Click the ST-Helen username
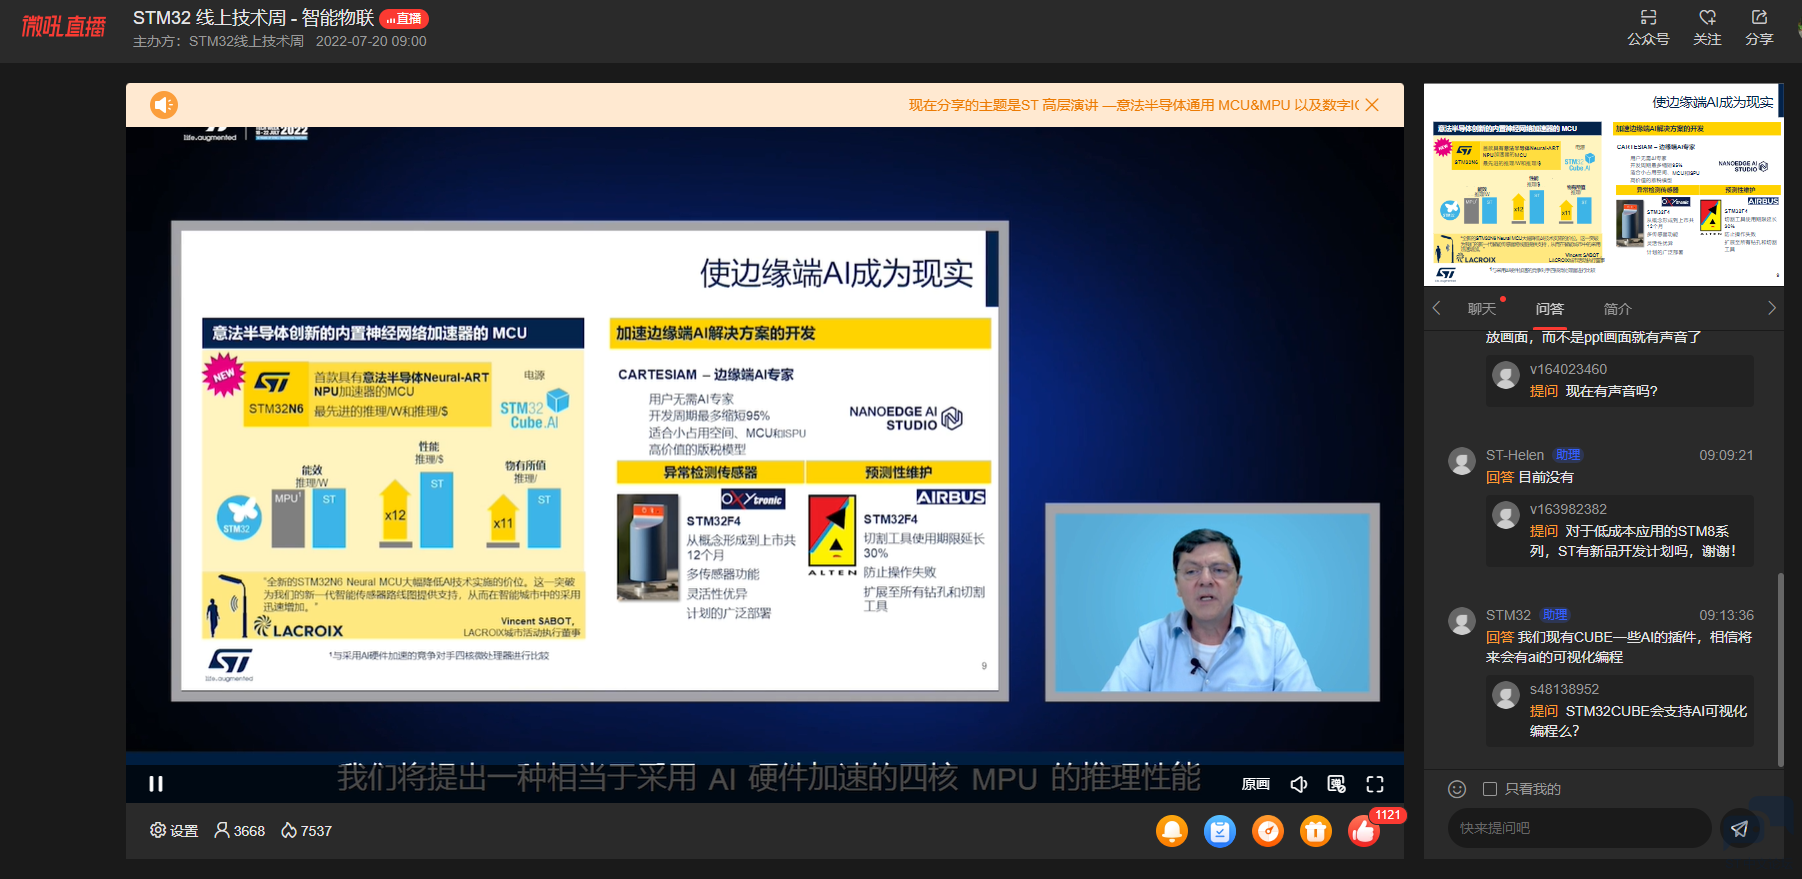Viewport: 1802px width, 879px height. click(x=1515, y=455)
